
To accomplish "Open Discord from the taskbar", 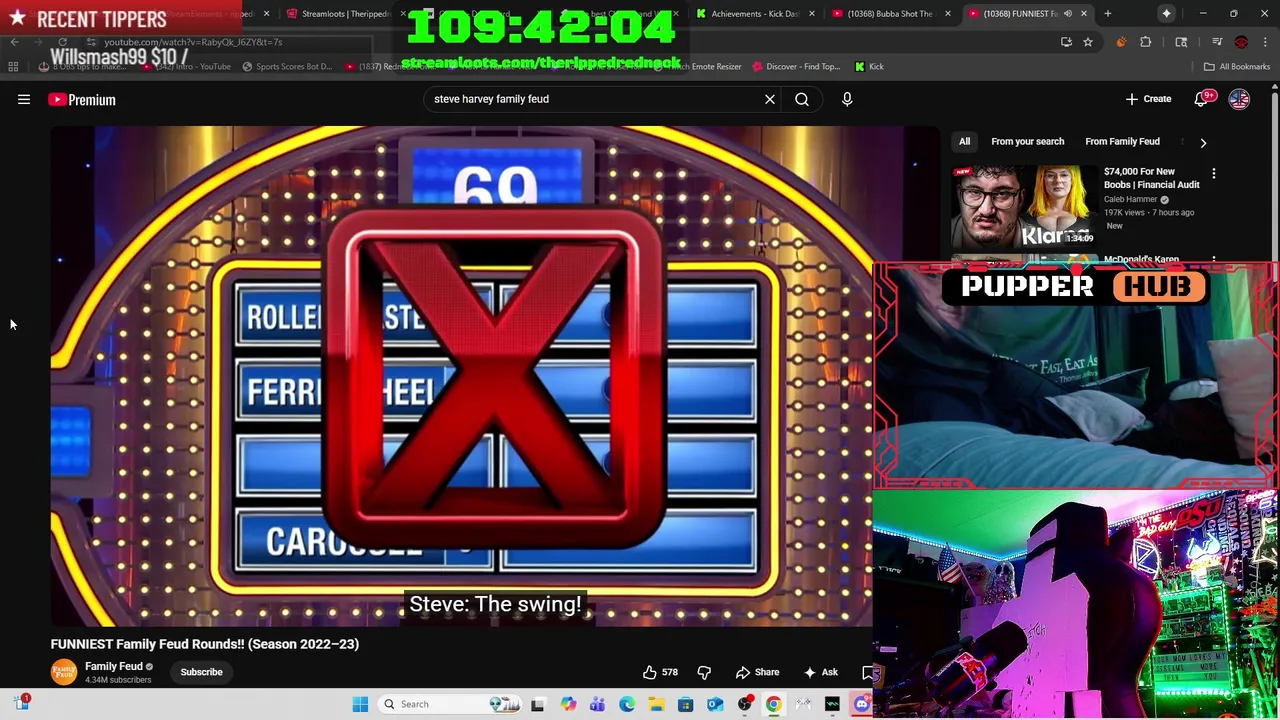I will [862, 704].
